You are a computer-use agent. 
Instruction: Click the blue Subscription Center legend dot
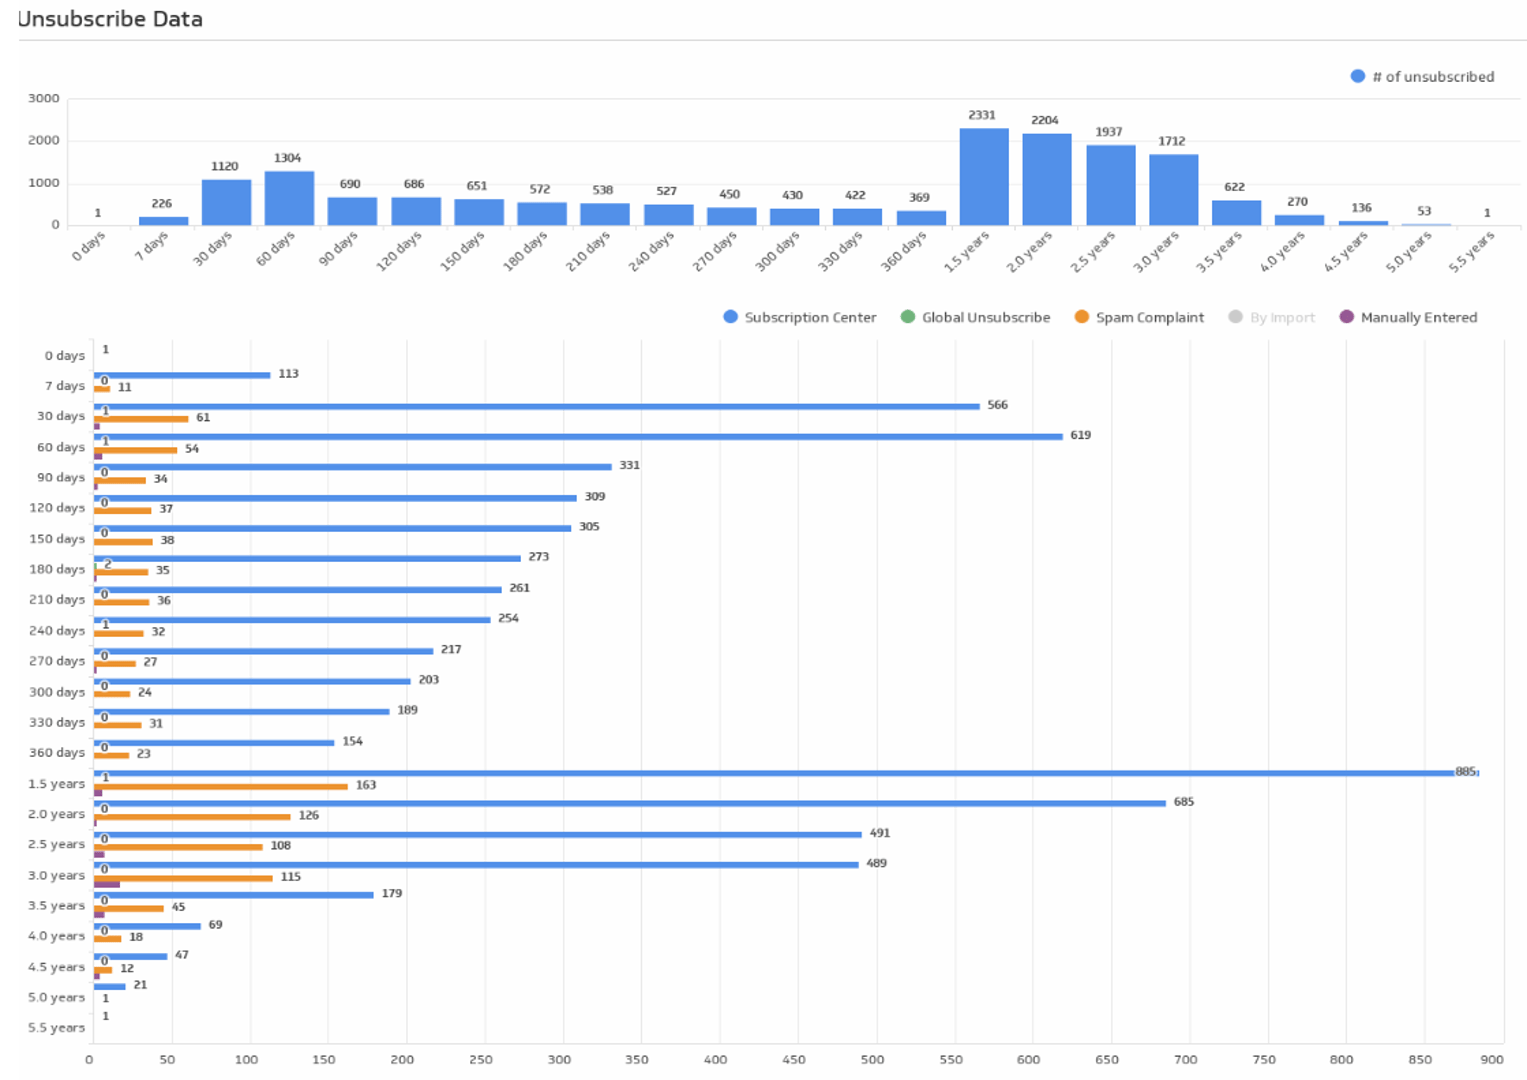click(731, 317)
